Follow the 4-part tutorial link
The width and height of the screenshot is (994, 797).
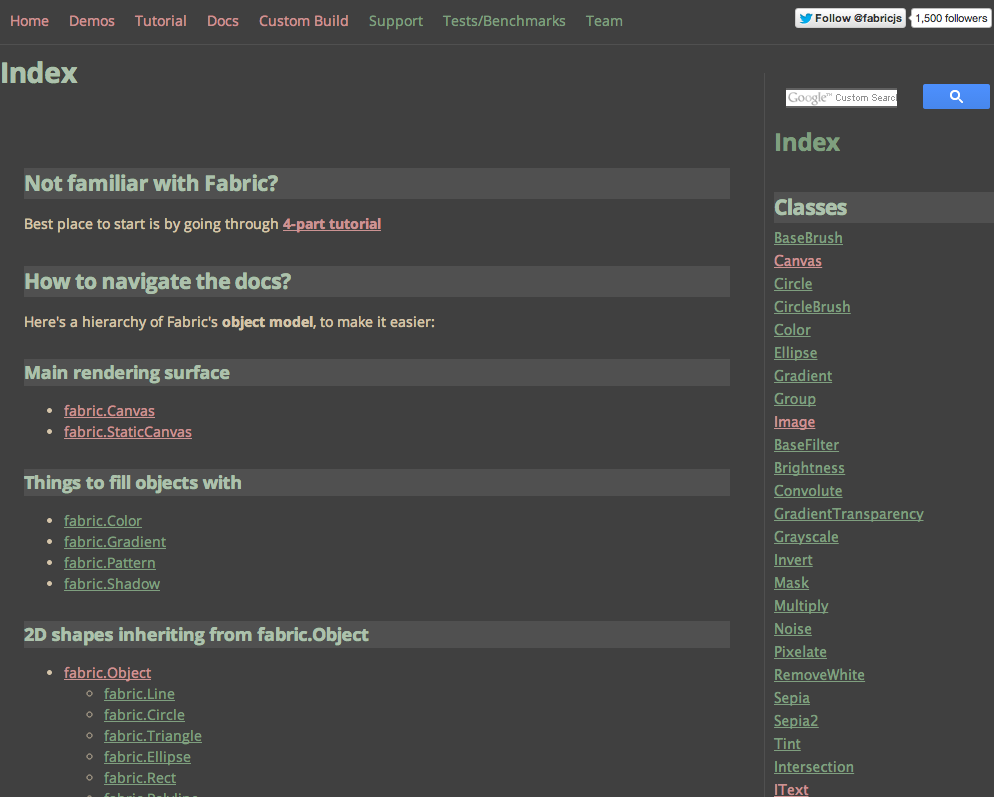click(332, 224)
